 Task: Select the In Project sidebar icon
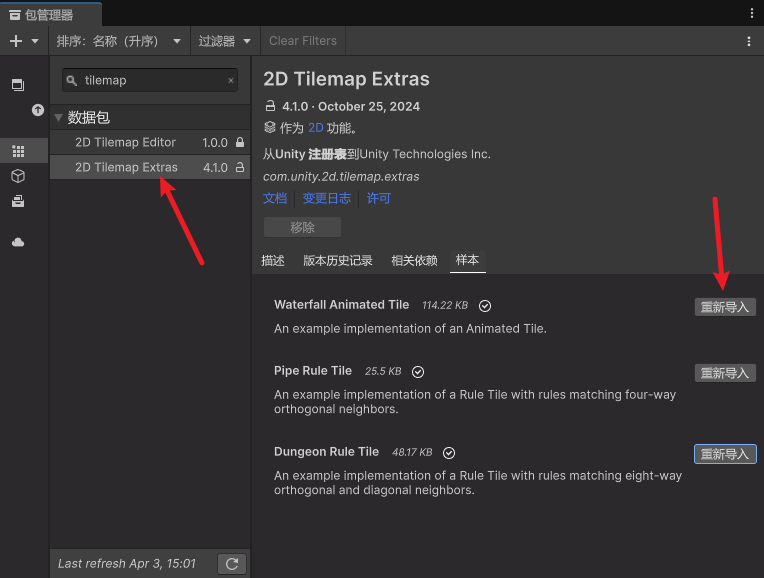click(18, 85)
